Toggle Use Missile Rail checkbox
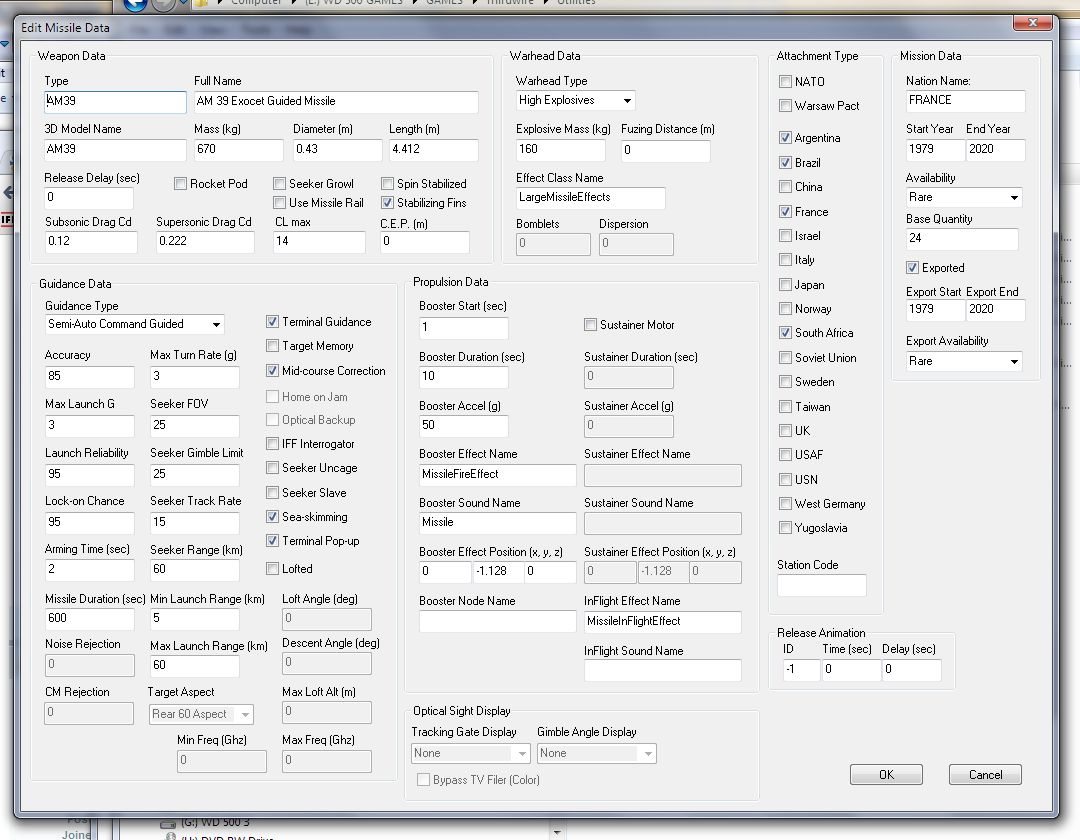Screen dimensions: 1080x840 tap(279, 202)
